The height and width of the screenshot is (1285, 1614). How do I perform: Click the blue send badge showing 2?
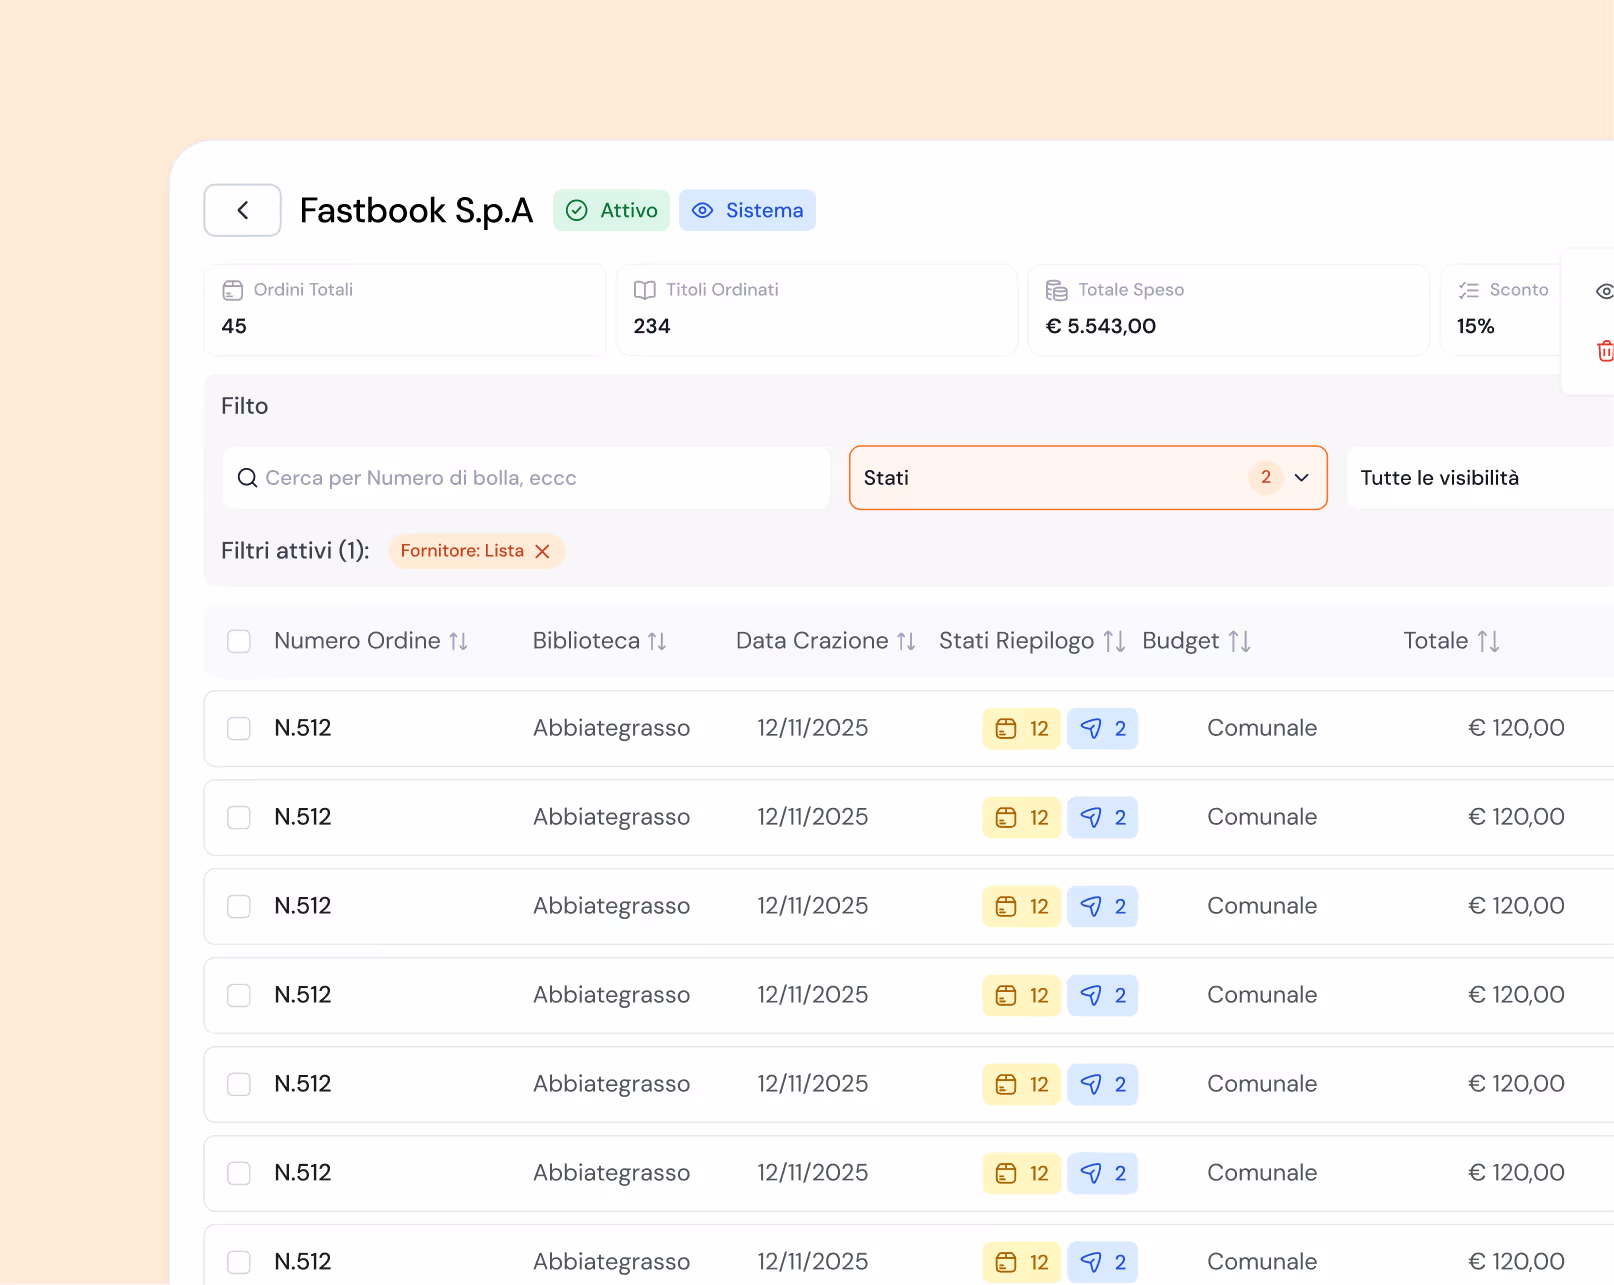[x=1102, y=728]
